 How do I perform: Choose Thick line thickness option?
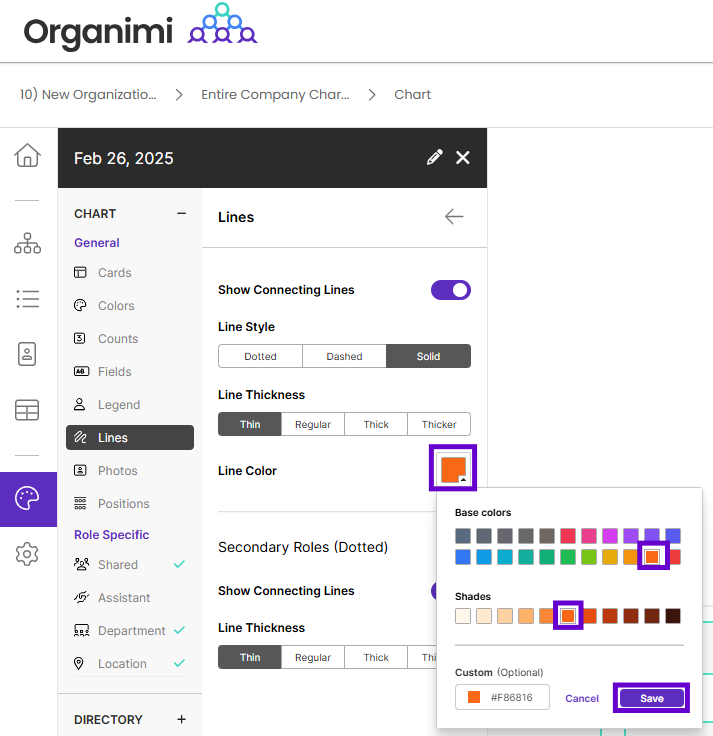pyautogui.click(x=376, y=424)
